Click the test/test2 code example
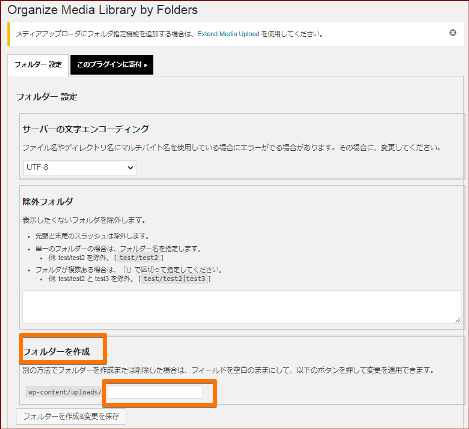This screenshot has height=429, width=469. point(139,258)
